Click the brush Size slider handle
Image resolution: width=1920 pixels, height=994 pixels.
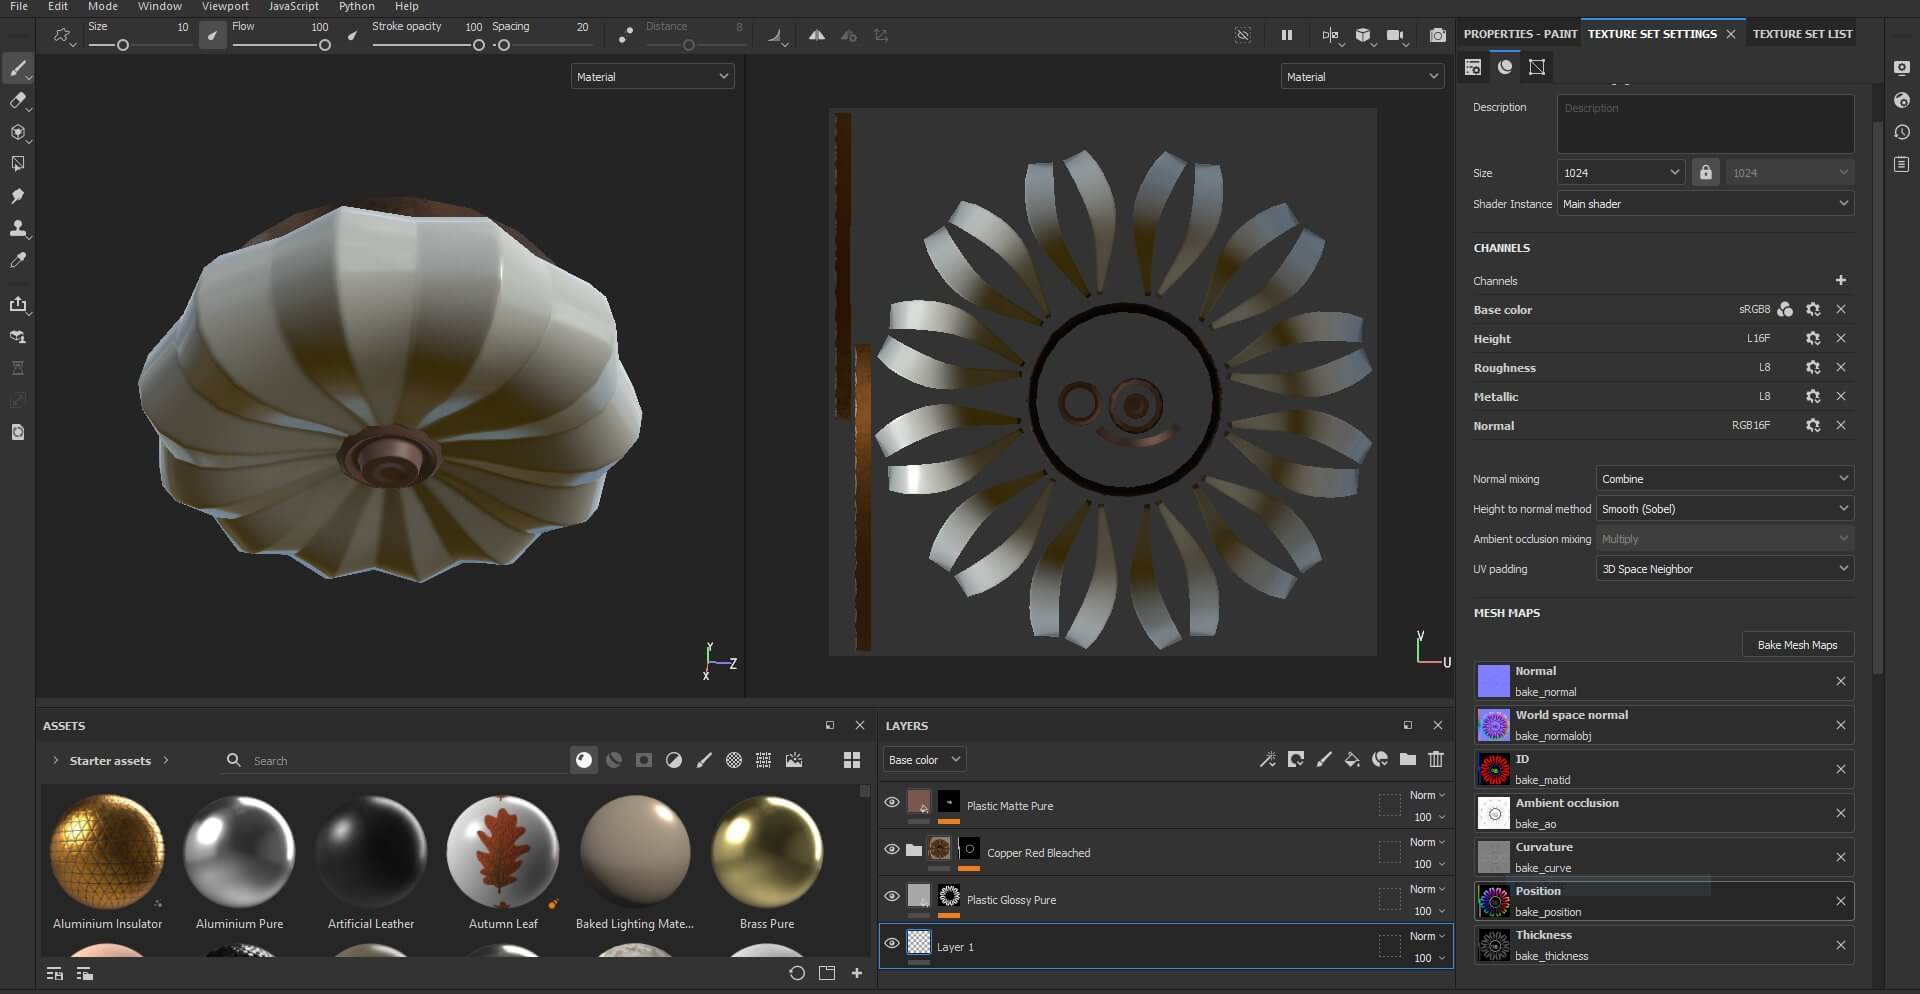click(123, 45)
